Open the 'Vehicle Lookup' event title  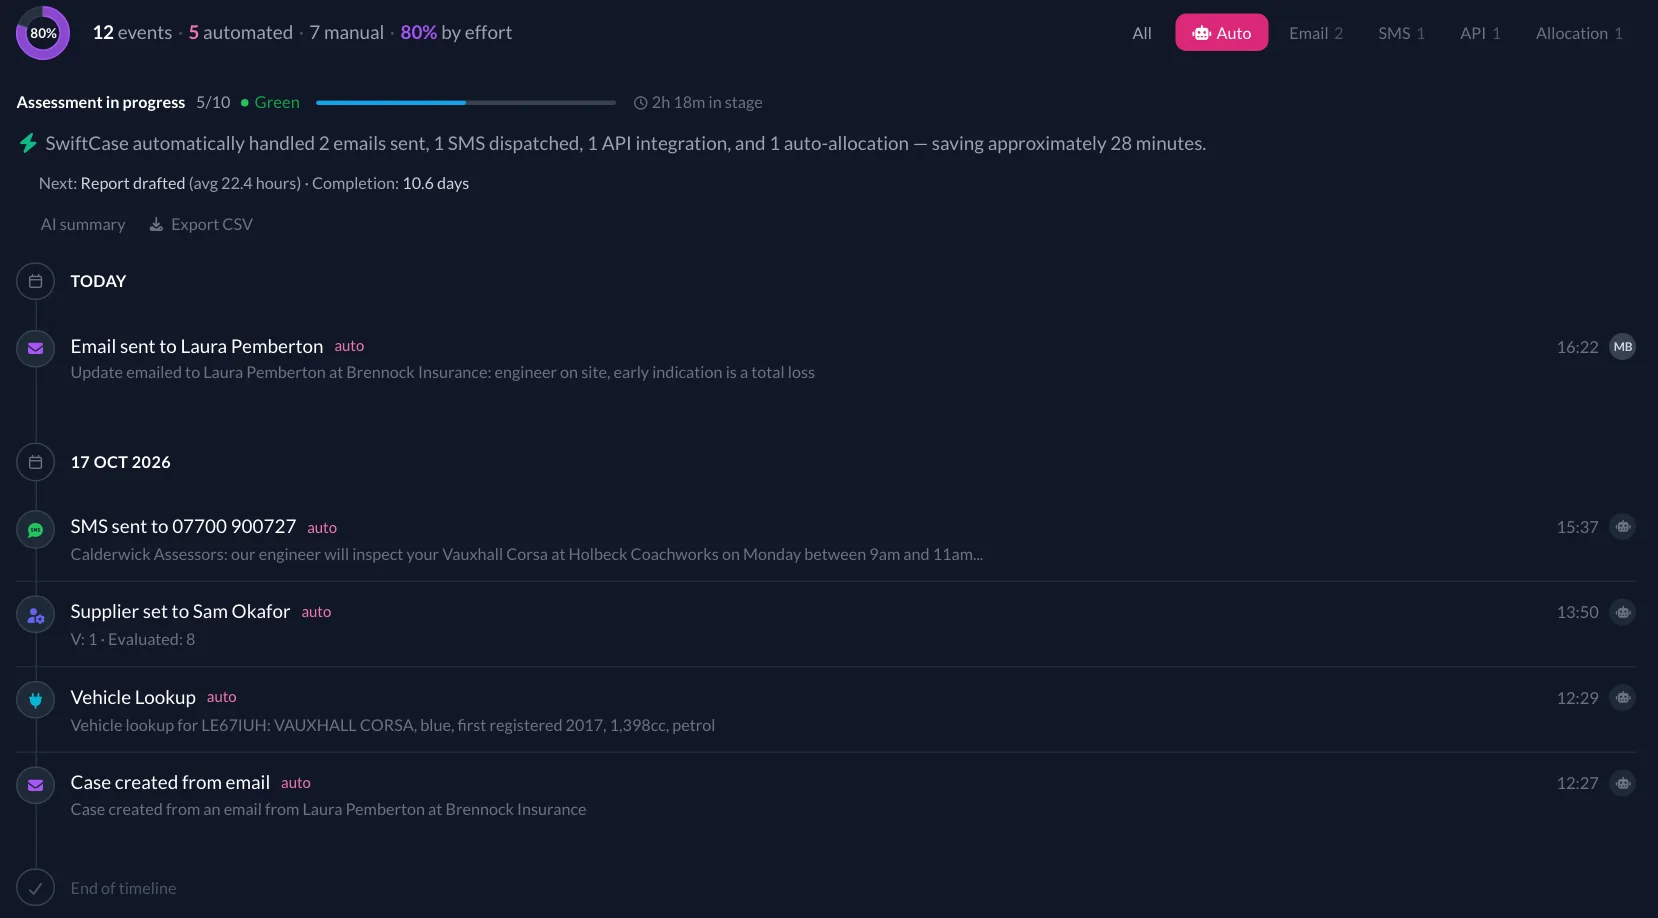point(133,697)
